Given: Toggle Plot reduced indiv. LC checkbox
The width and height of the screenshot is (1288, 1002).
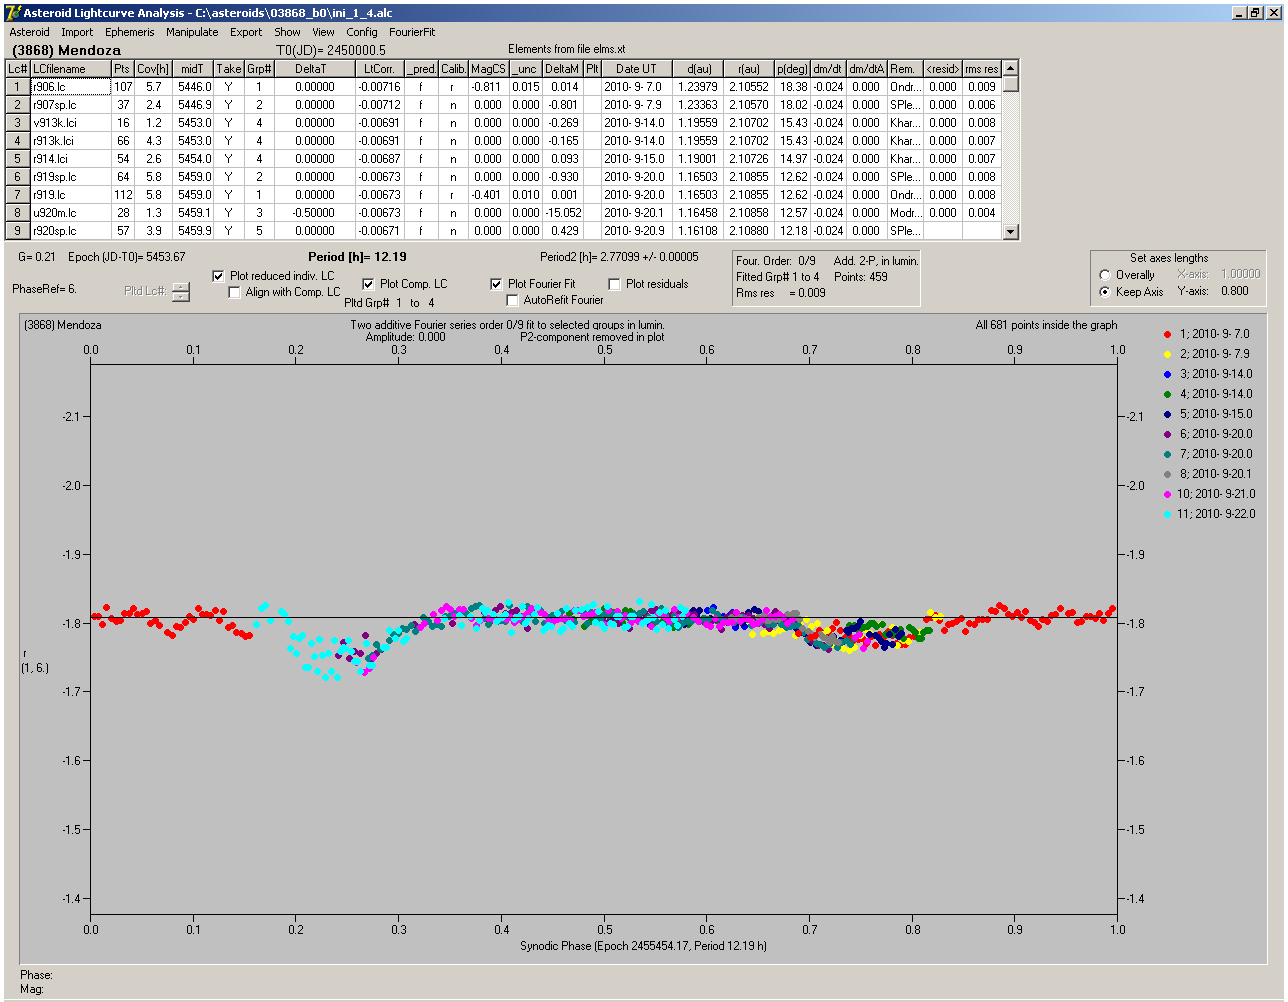Looking at the screenshot, I should (219, 276).
